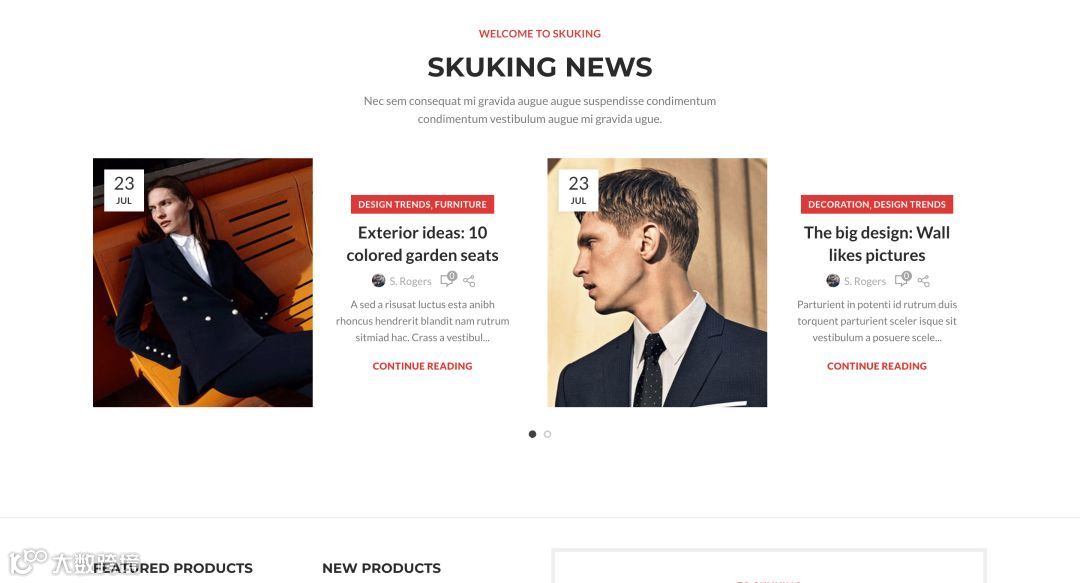Switch to Featured Products tab
1080x583 pixels.
point(173,568)
